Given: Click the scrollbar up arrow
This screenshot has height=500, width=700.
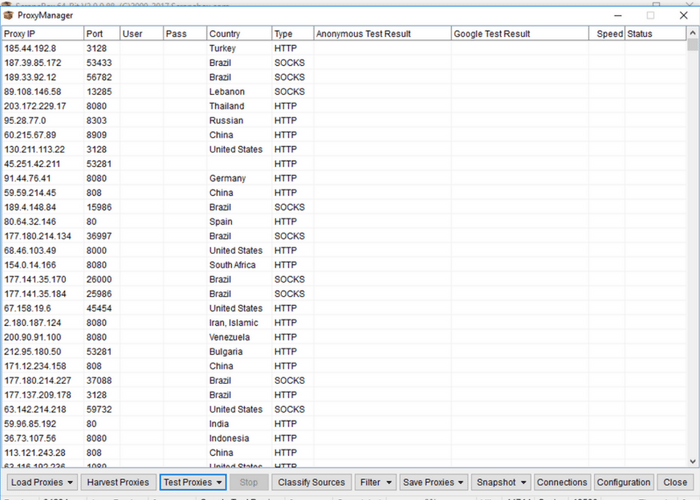Looking at the screenshot, I should (x=692, y=33).
